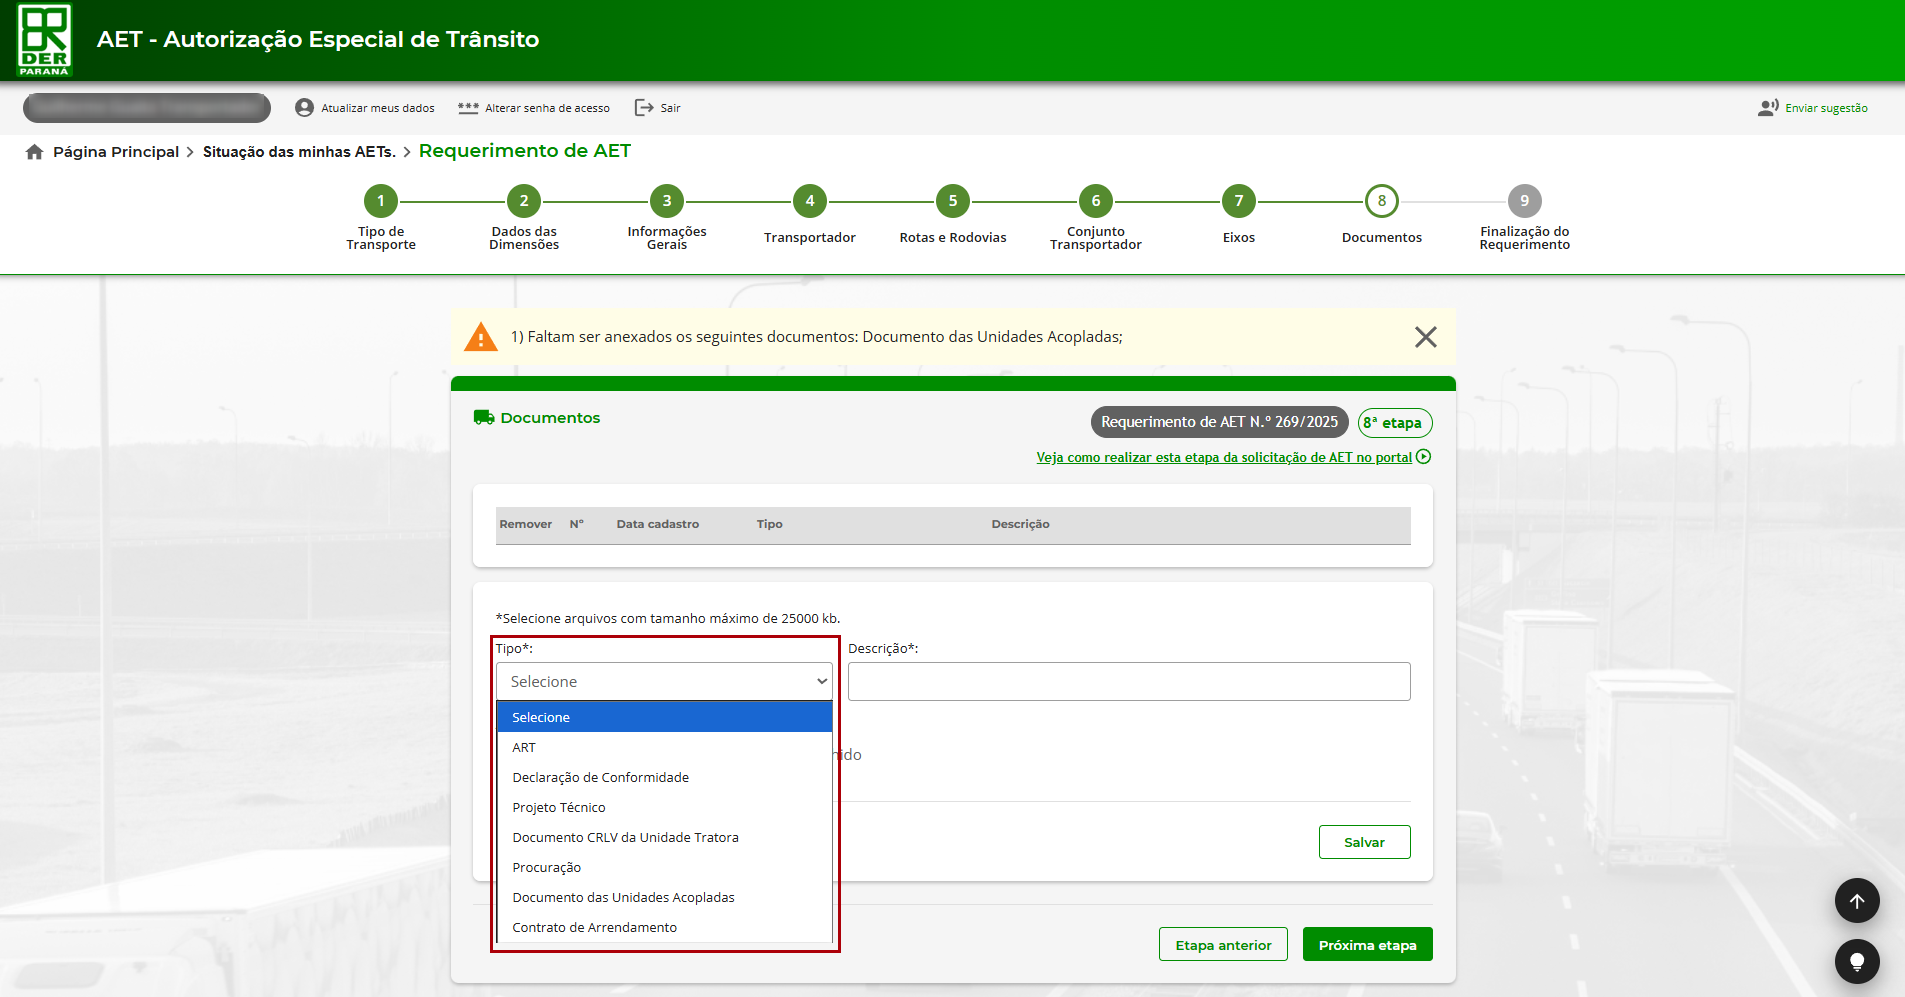Viewport: 1905px width, 997px height.
Task: Click the Descrição column header
Action: [x=1020, y=524]
